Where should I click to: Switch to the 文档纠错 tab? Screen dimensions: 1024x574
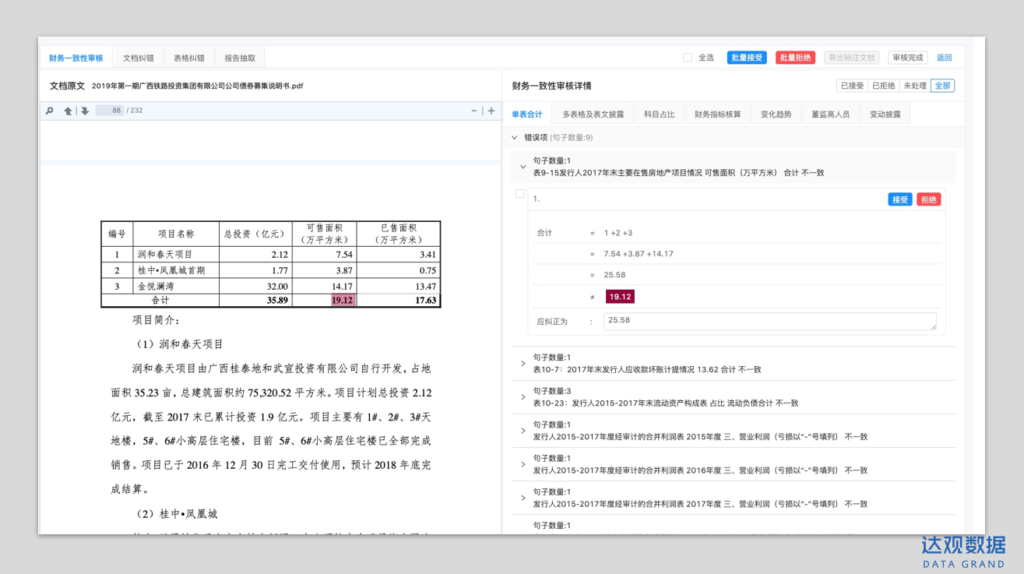pos(139,58)
